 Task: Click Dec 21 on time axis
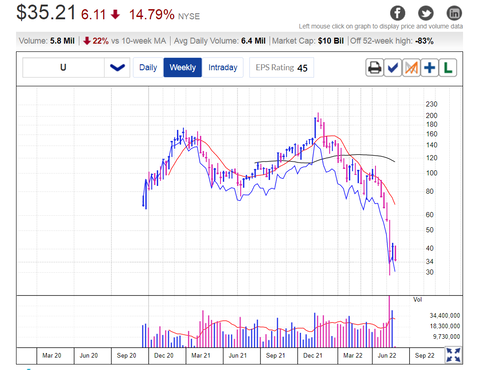coord(313,356)
